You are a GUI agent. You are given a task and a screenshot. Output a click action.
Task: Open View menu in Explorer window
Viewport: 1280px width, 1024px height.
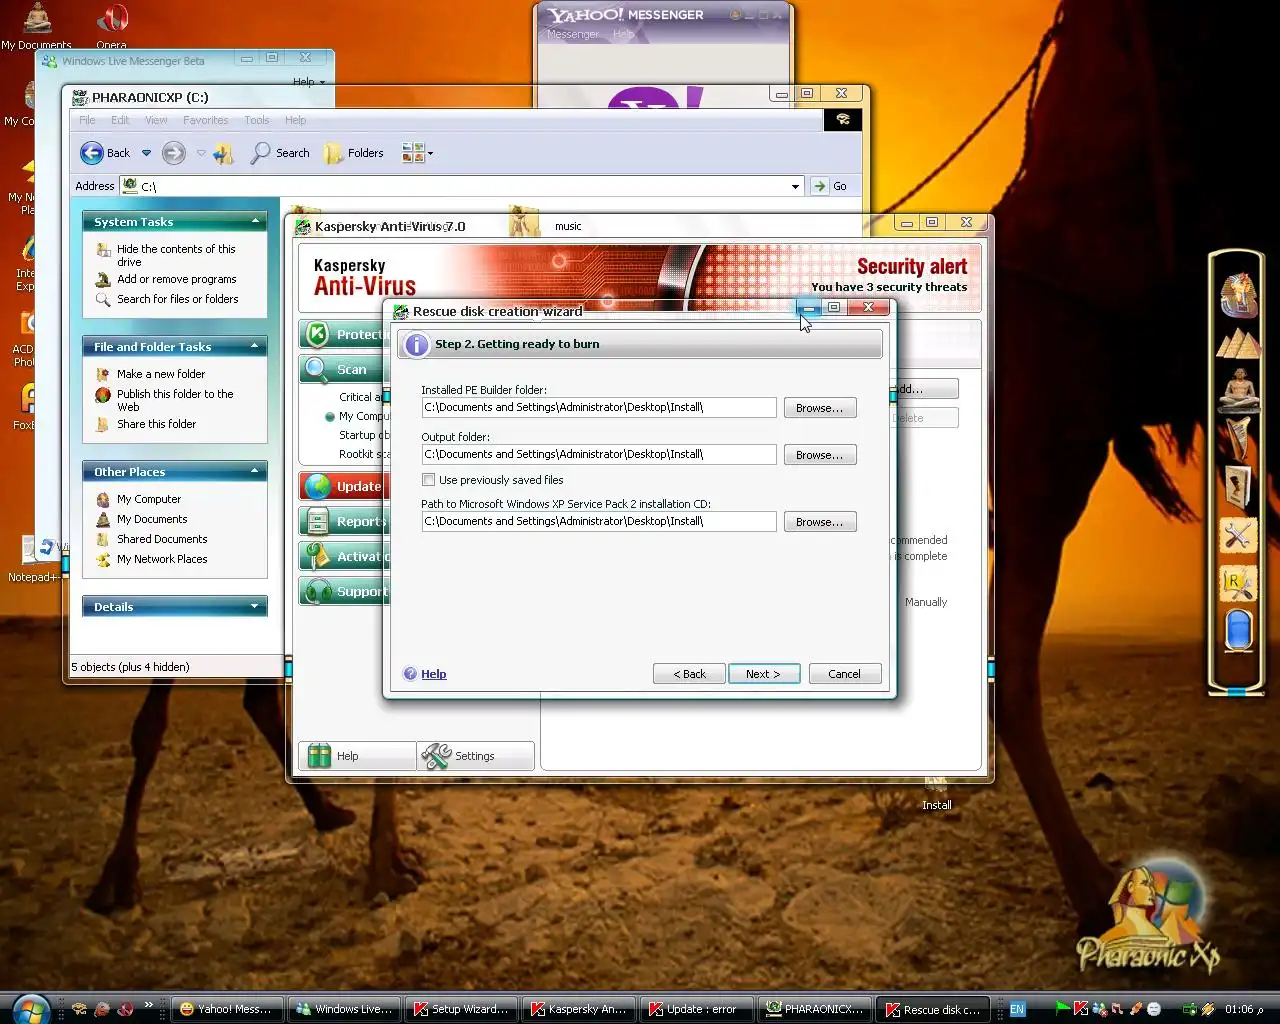click(x=156, y=120)
